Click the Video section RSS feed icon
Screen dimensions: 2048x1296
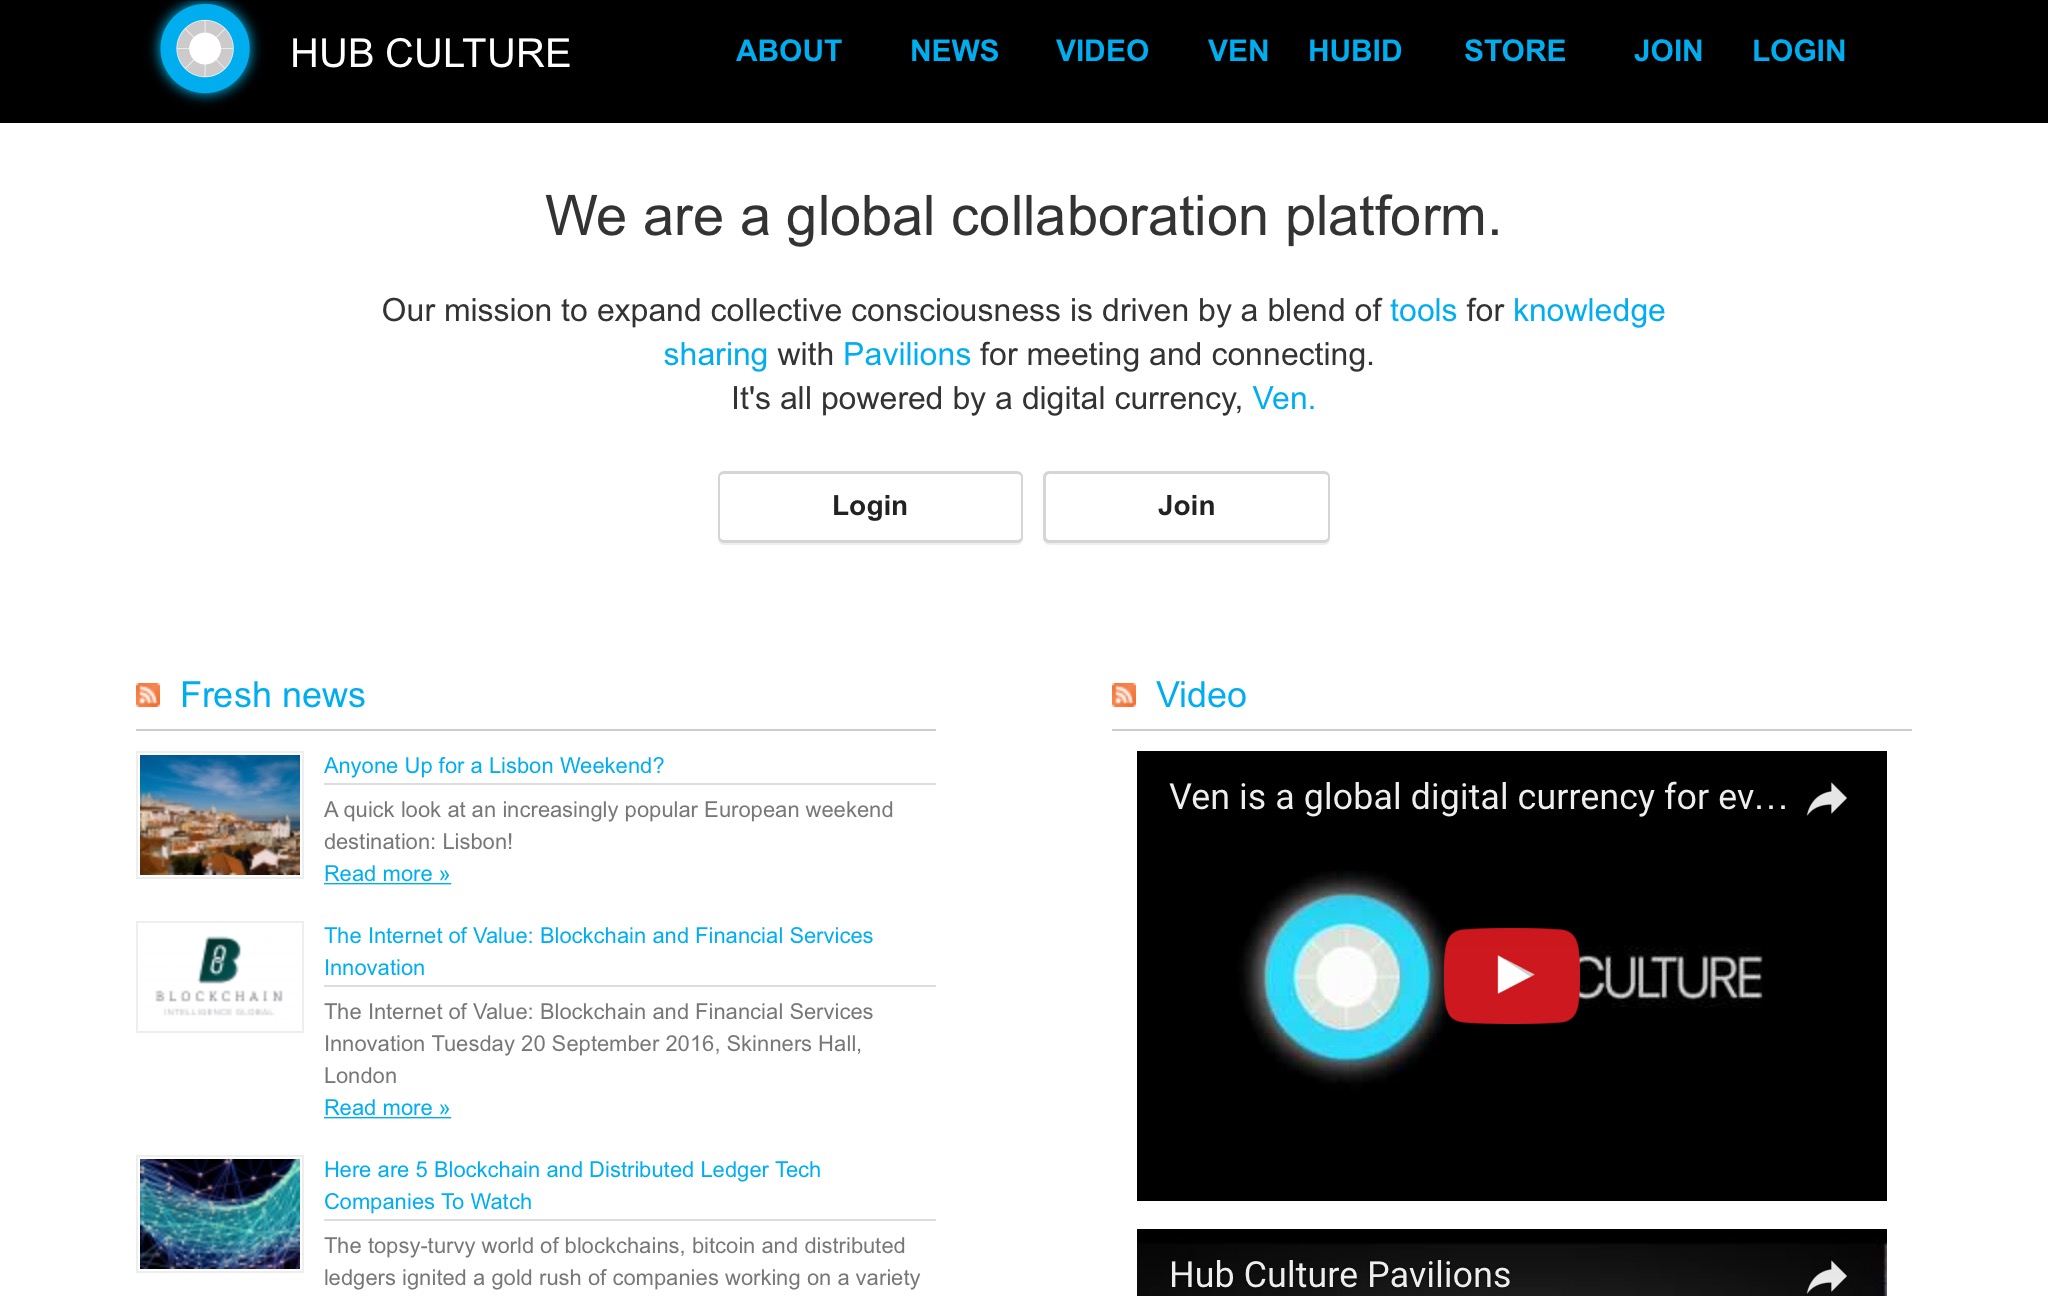coord(1124,695)
